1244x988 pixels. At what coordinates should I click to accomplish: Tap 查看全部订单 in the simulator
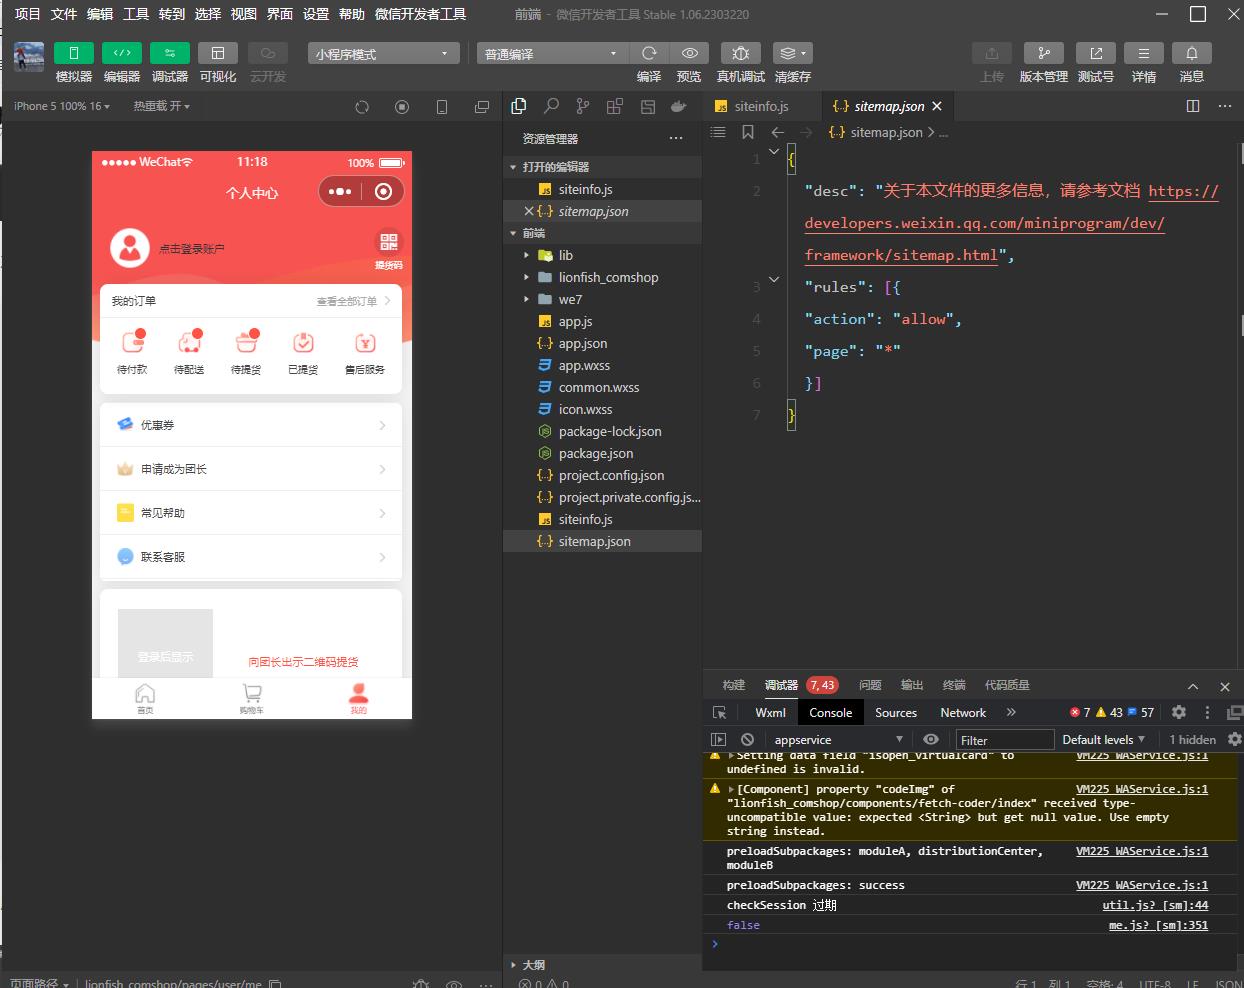(353, 301)
